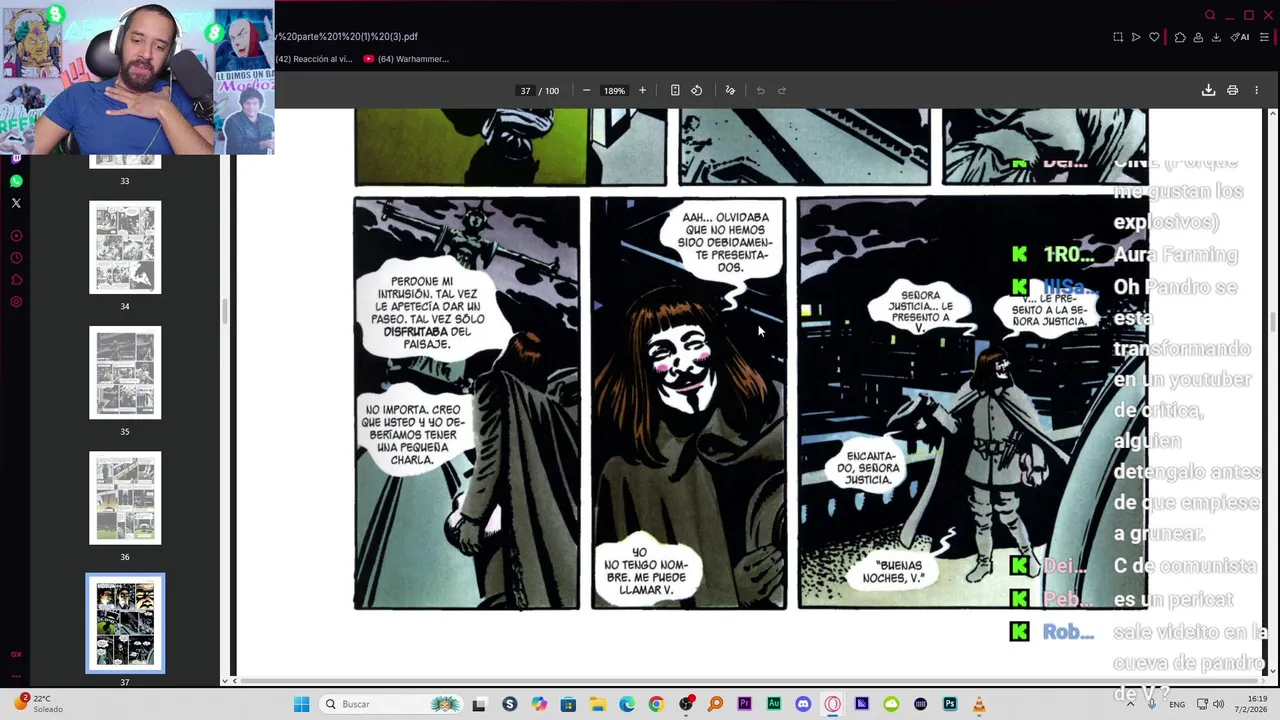
Task: Expand hidden system tray icons chevron
Action: (x=1131, y=704)
